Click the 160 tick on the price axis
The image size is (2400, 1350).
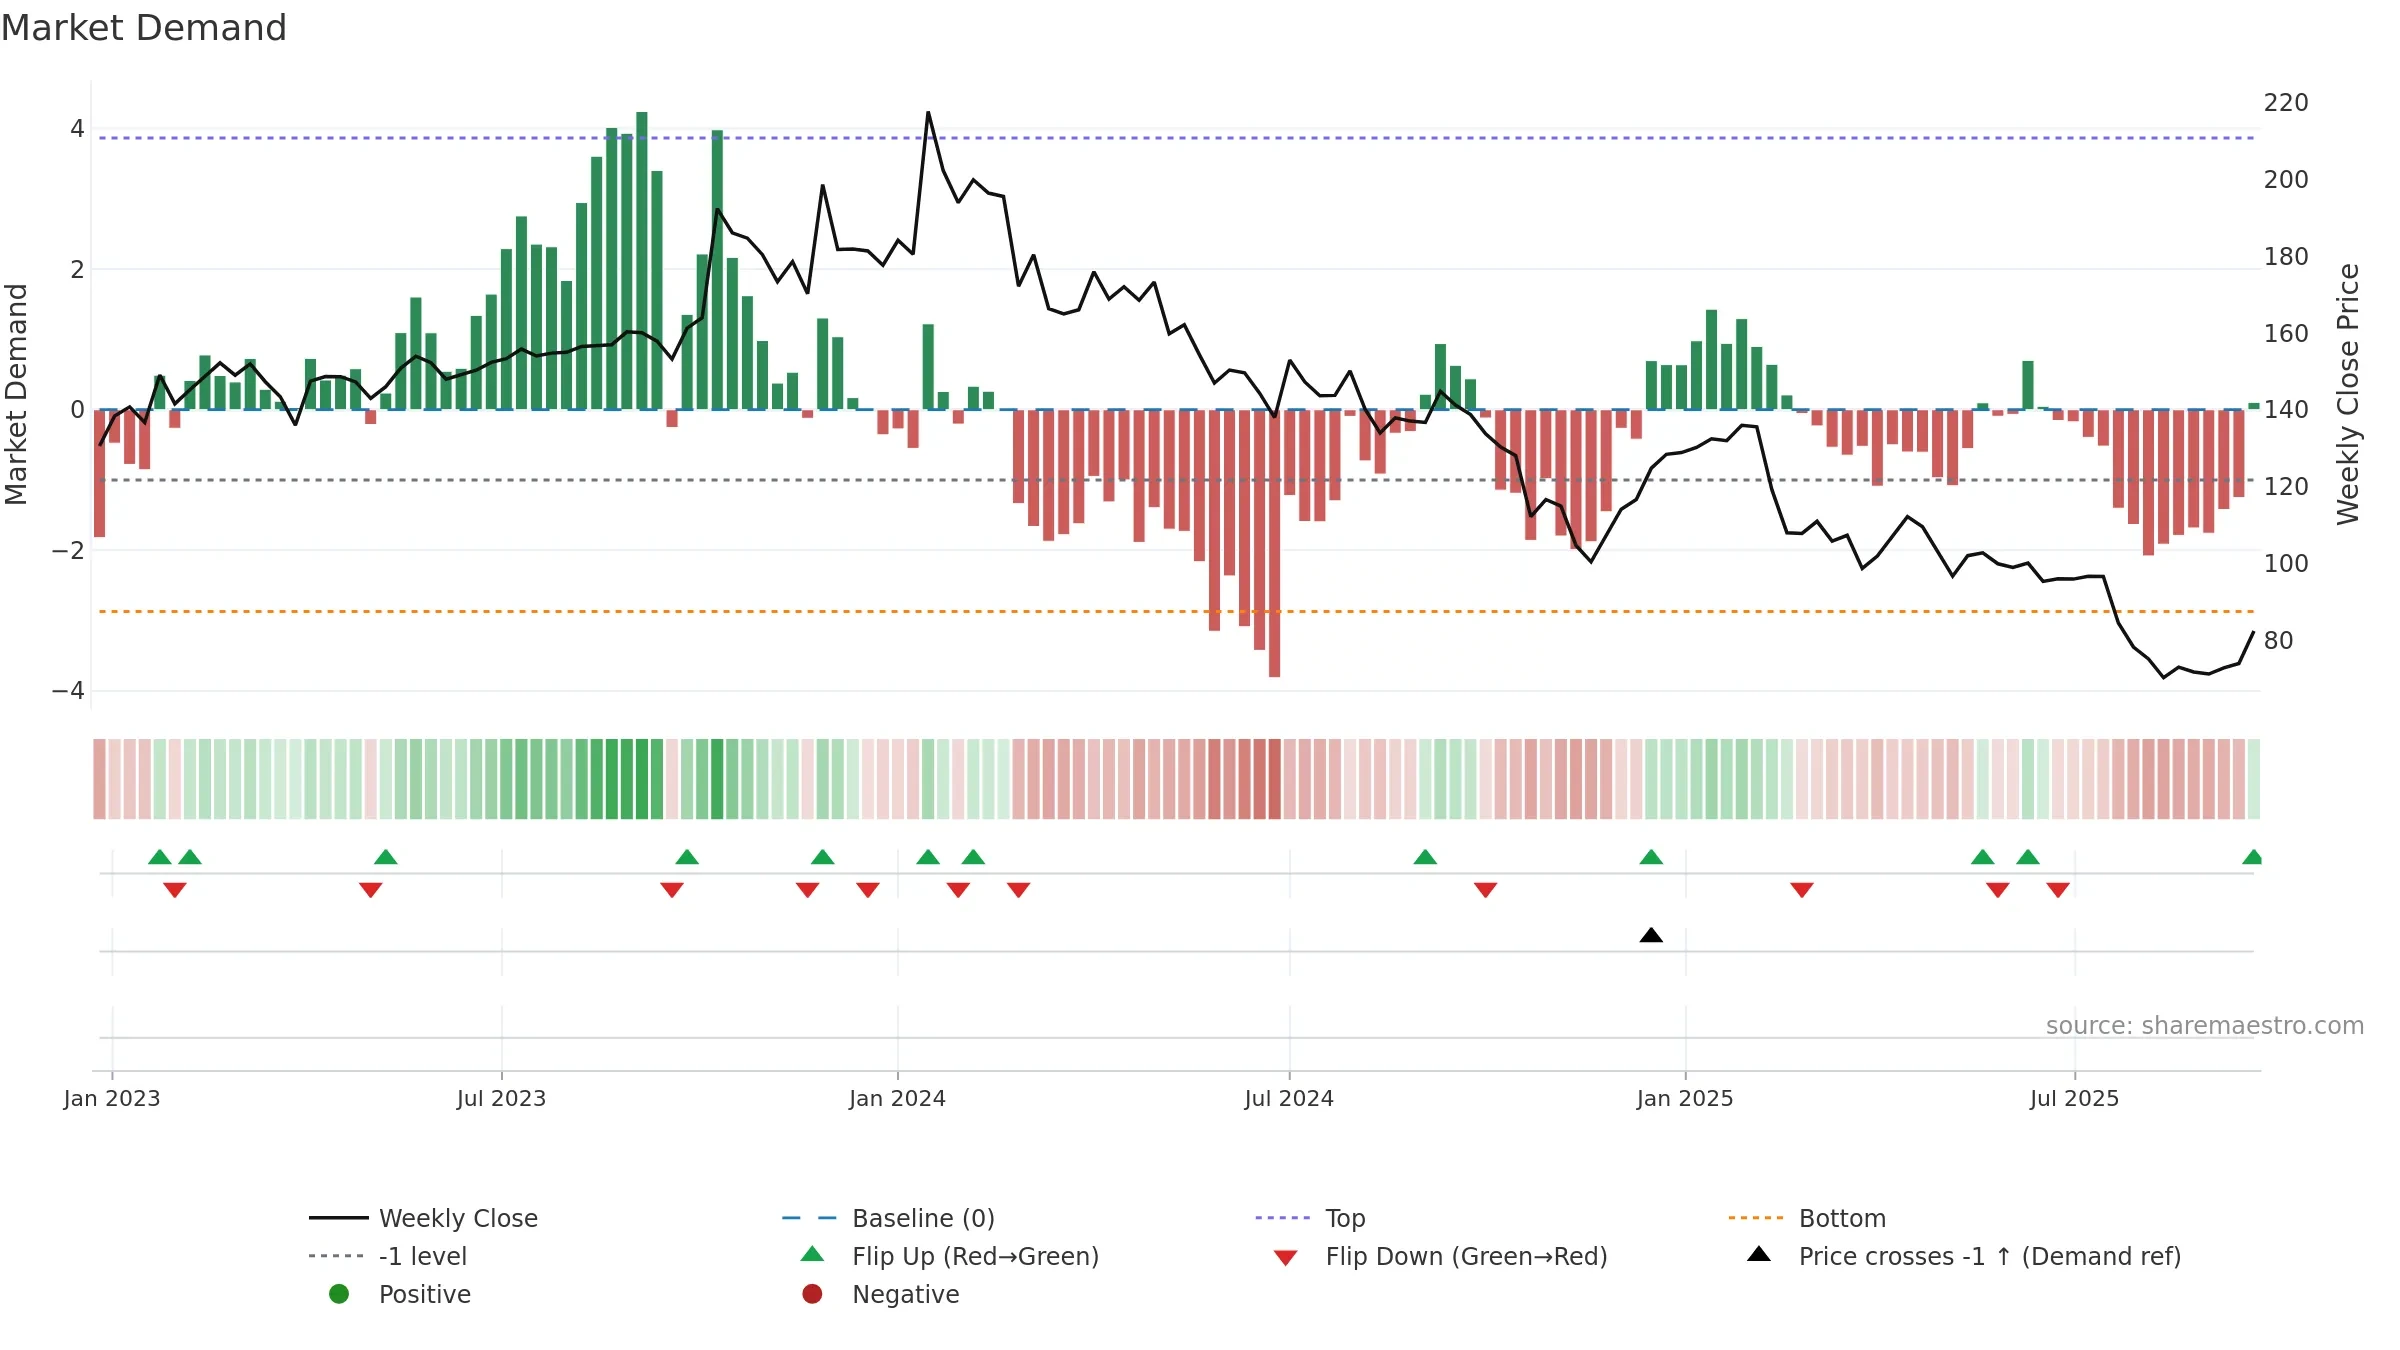[x=2286, y=333]
